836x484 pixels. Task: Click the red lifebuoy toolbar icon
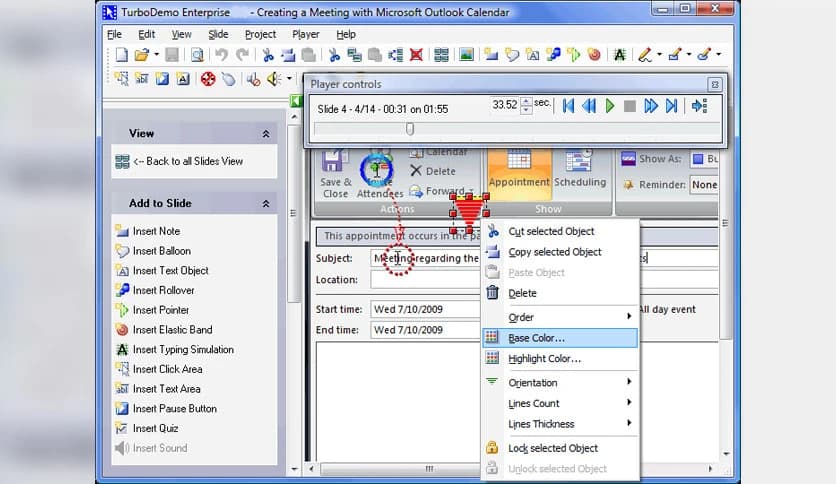click(x=208, y=79)
